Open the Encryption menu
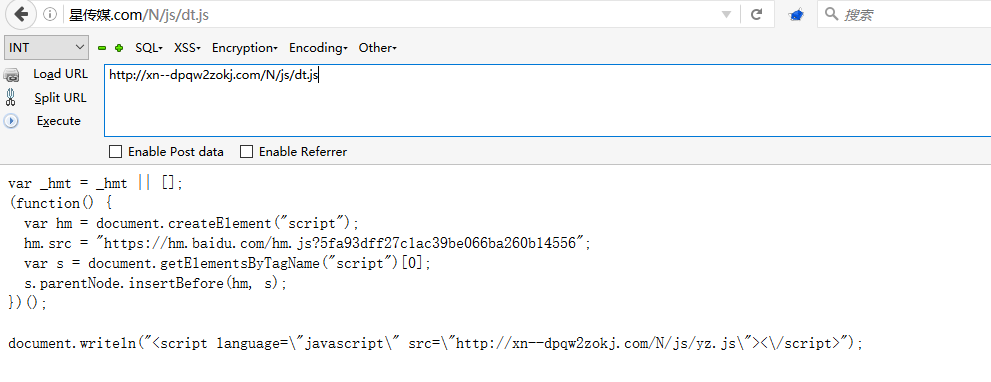 (245, 48)
